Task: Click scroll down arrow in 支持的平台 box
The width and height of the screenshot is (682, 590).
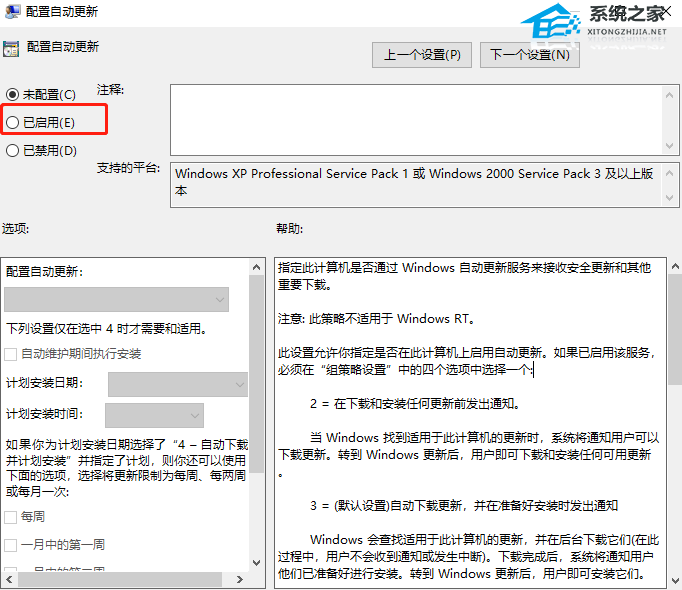Action: click(669, 198)
